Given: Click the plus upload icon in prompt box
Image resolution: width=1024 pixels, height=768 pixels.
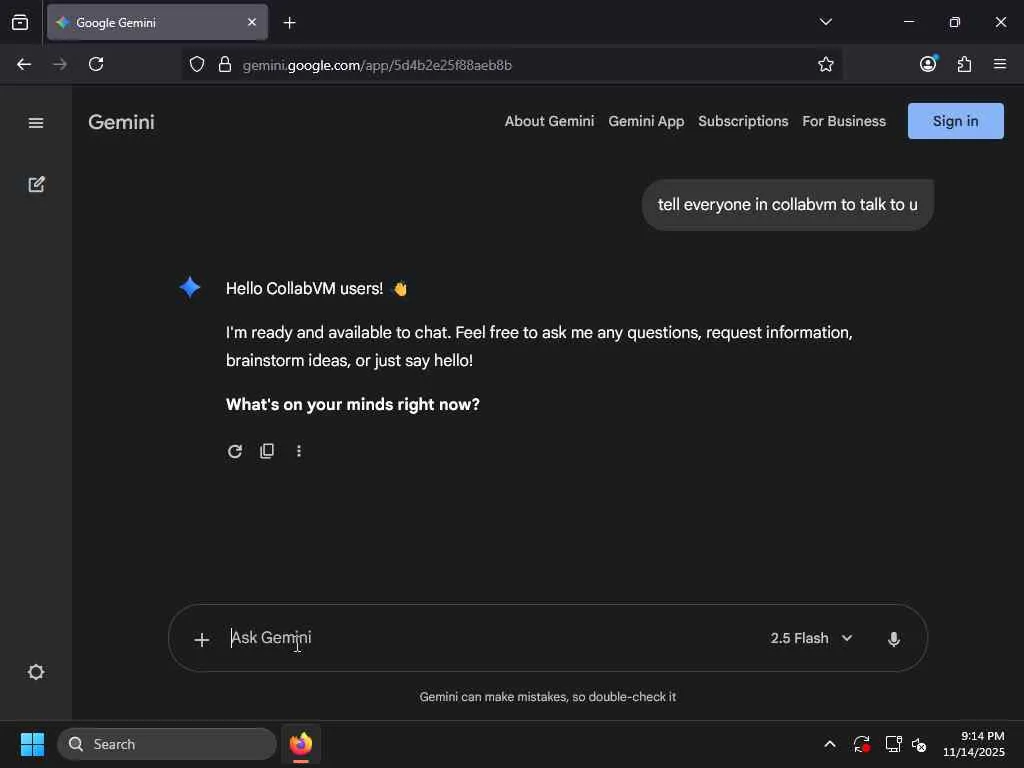Looking at the screenshot, I should (202, 639).
